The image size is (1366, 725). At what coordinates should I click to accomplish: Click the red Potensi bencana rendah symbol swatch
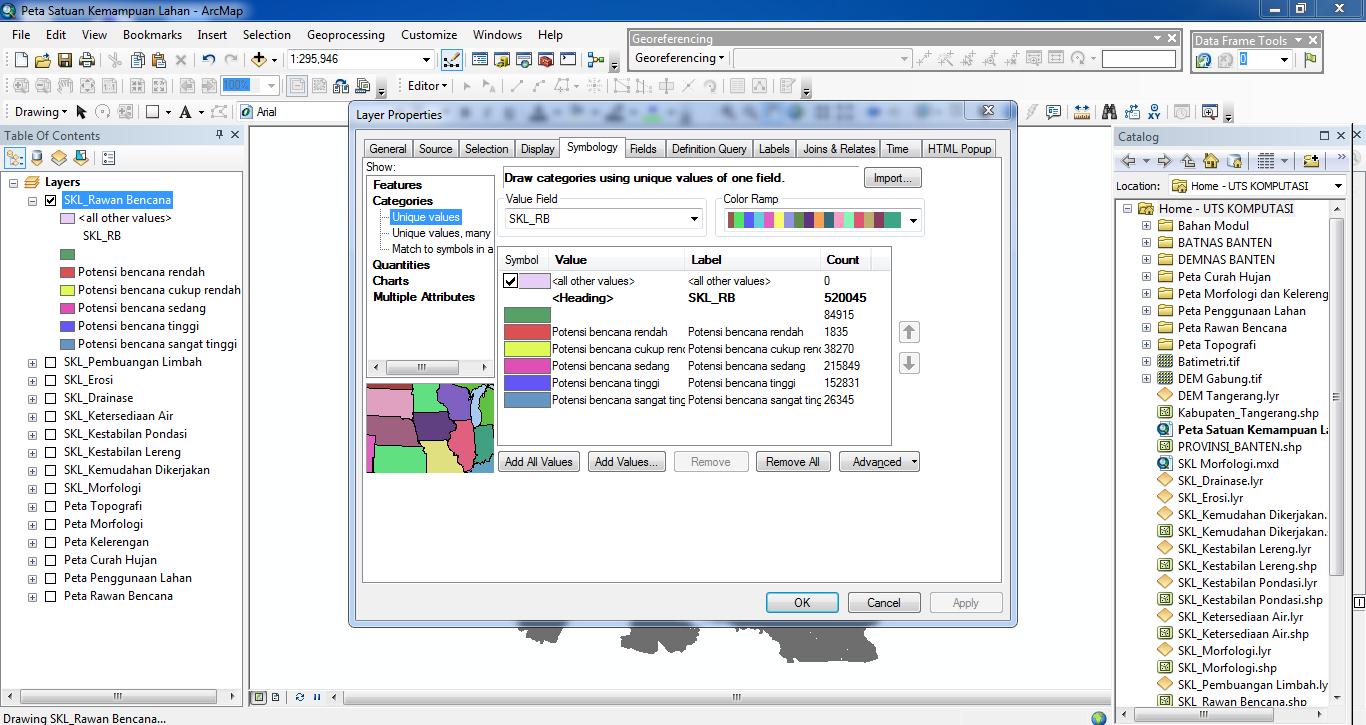pyautogui.click(x=527, y=332)
